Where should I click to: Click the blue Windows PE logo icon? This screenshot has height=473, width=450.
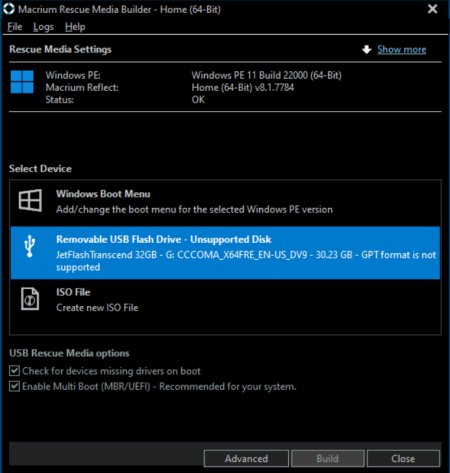(x=22, y=82)
